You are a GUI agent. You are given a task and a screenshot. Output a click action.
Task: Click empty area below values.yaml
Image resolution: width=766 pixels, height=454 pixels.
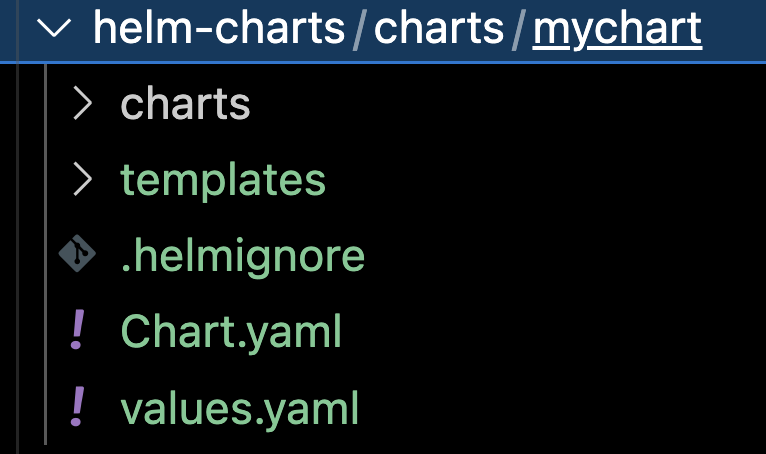(400, 444)
